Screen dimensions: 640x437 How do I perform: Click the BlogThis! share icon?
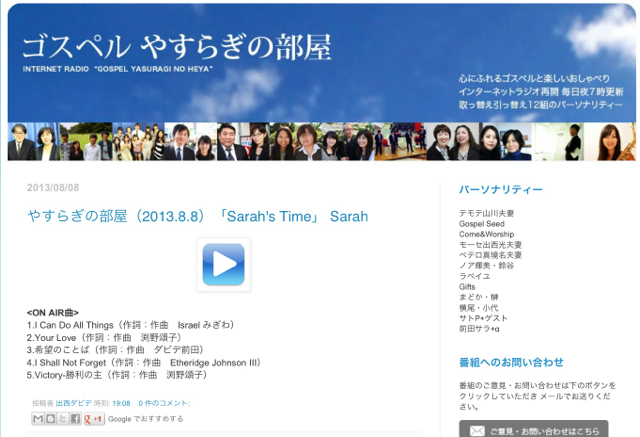click(50, 418)
